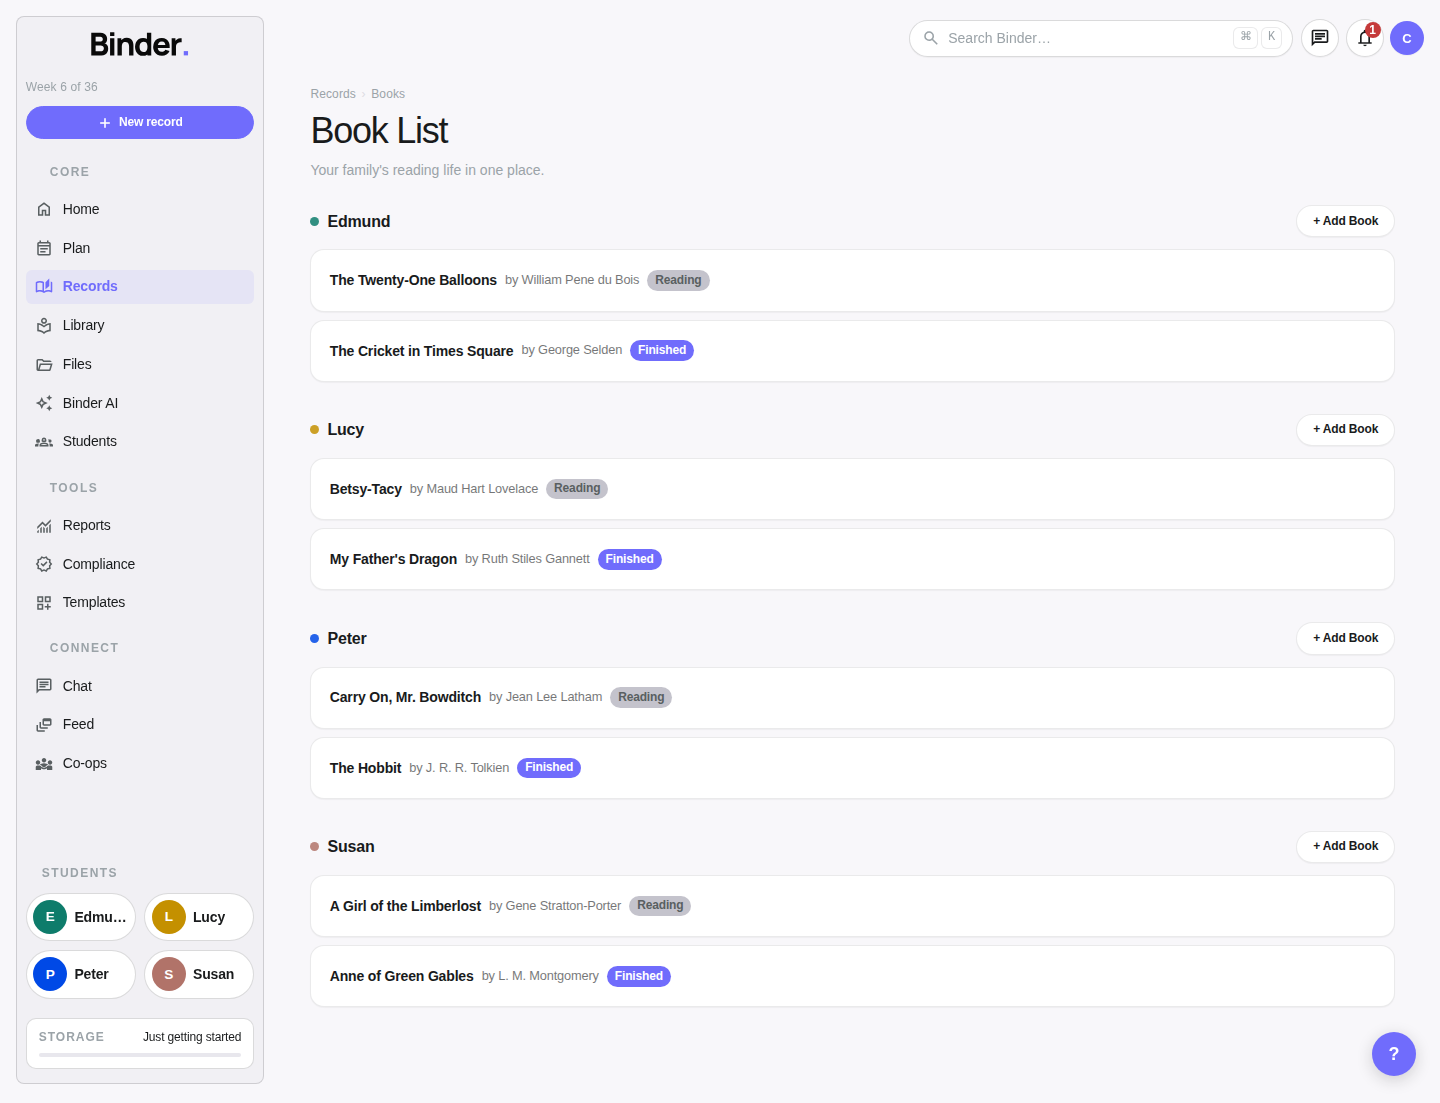The width and height of the screenshot is (1440, 1103).
Task: Open the chat message icon in header
Action: [x=1319, y=38]
